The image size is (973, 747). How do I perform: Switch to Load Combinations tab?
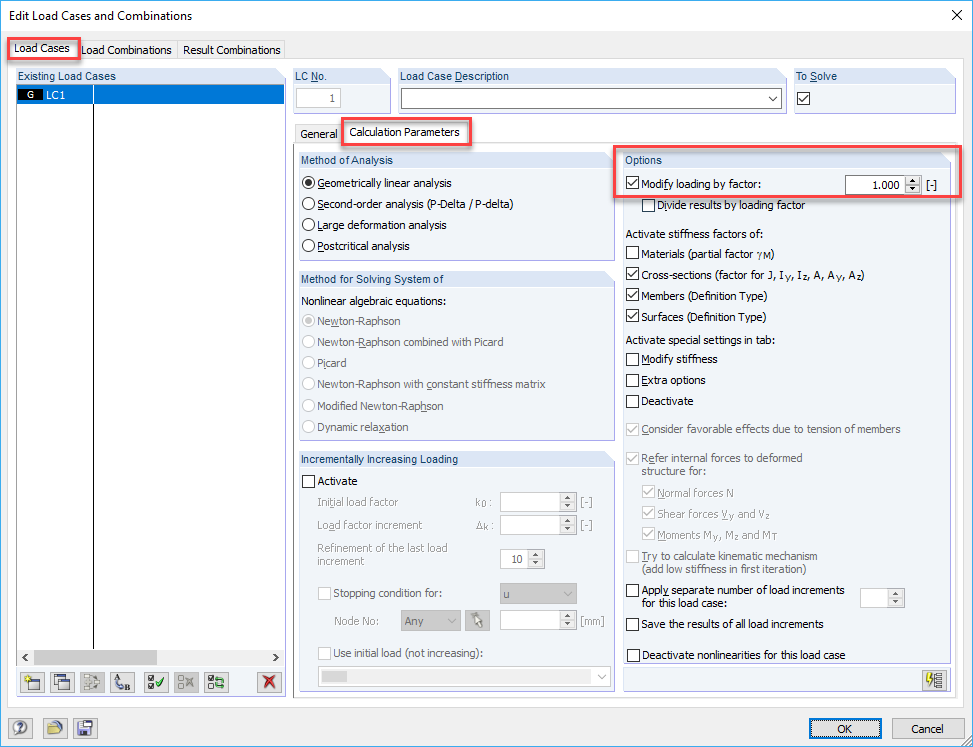coord(127,50)
